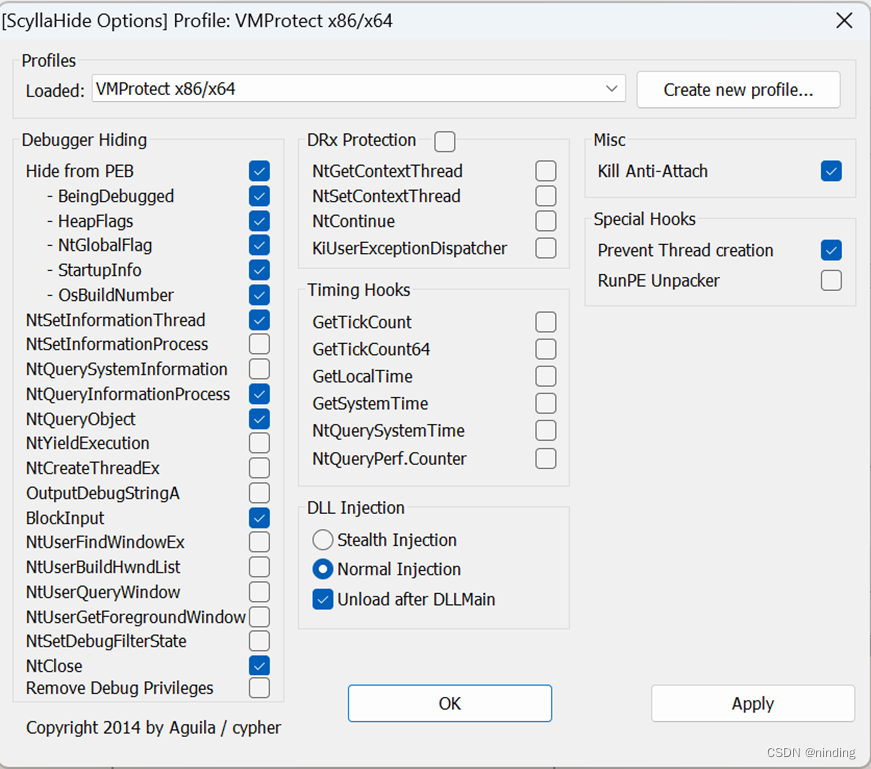The width and height of the screenshot is (871, 769).
Task: Enable GetLocalTime checkbox
Action: 546,377
